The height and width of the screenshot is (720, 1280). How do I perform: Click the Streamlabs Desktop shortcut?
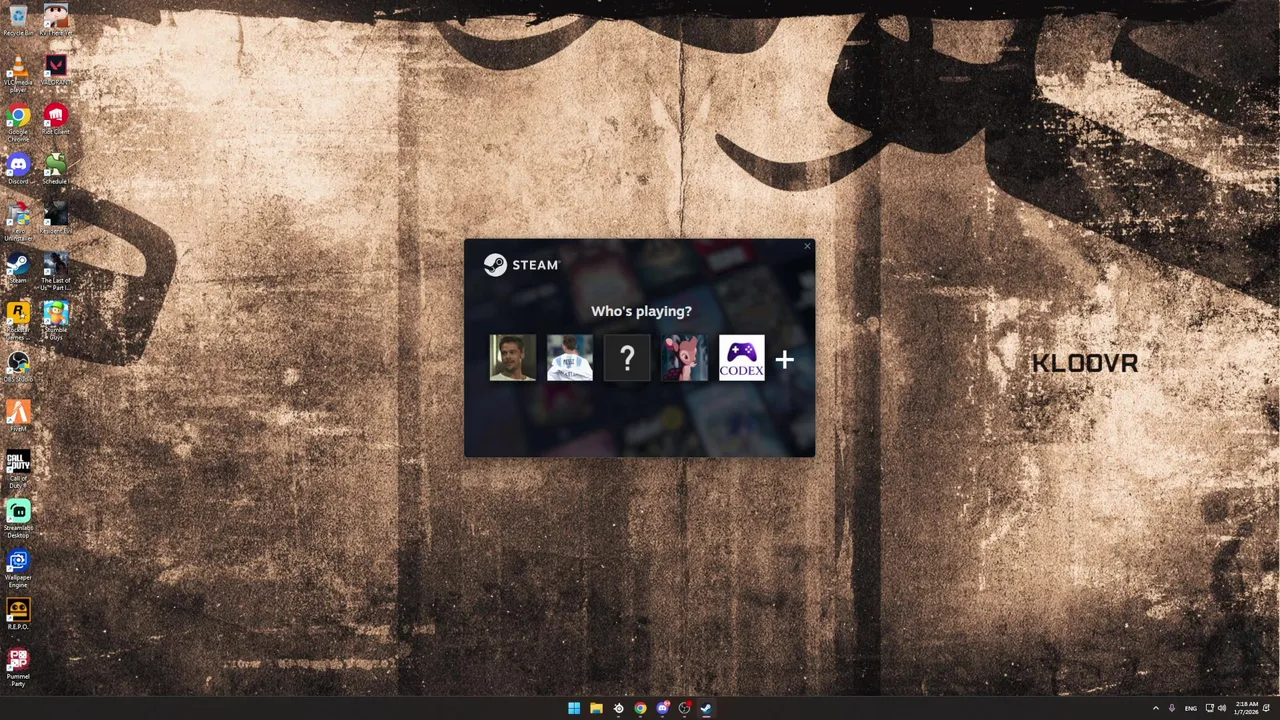tap(18, 519)
